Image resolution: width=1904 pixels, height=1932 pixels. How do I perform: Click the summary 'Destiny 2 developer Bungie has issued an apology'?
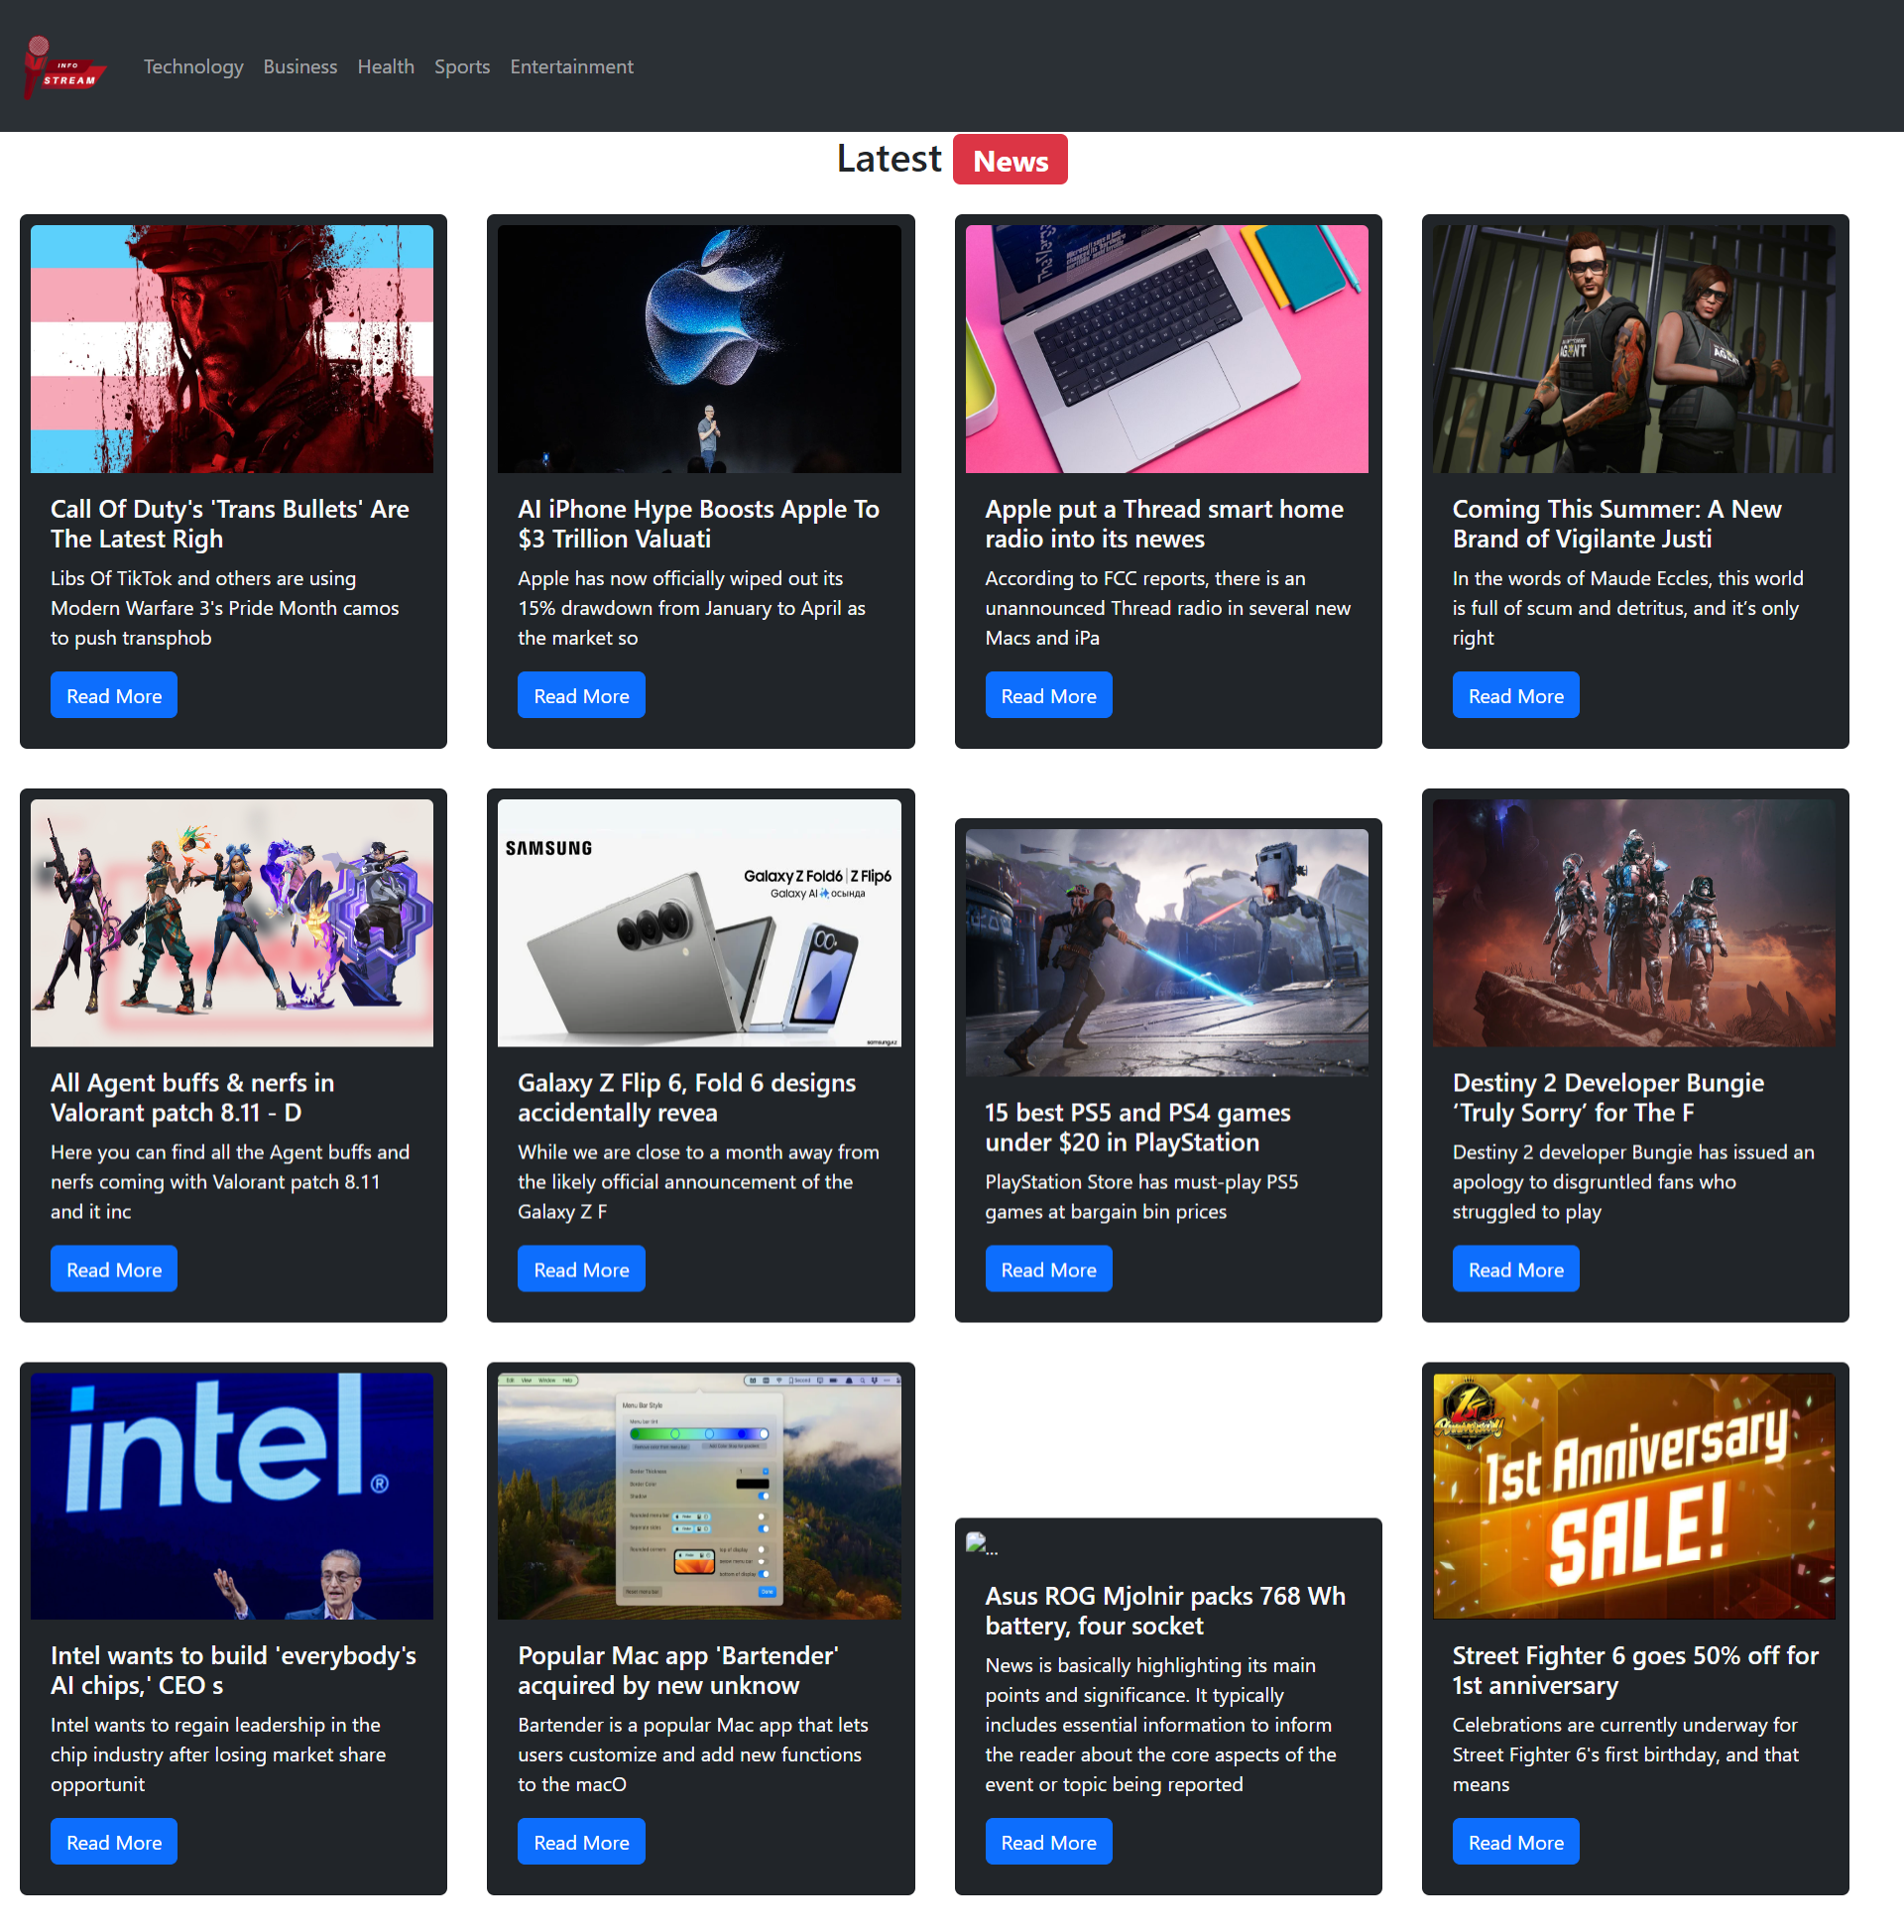click(x=1633, y=1182)
